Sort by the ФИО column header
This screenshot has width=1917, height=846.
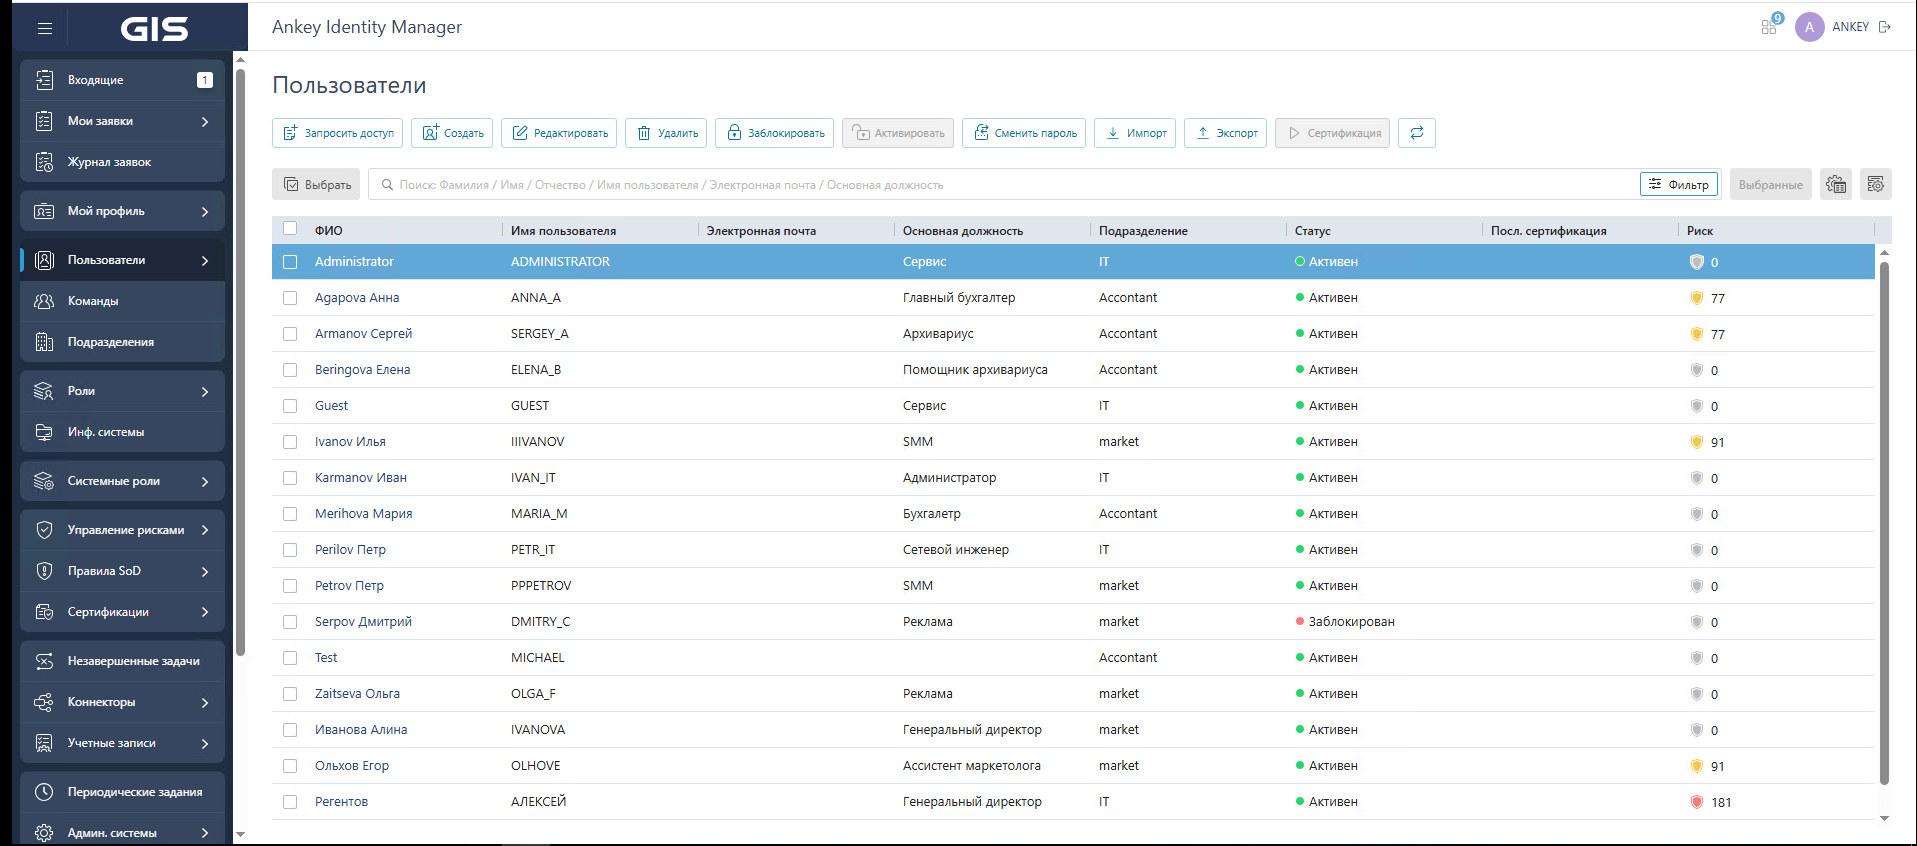[x=329, y=230]
